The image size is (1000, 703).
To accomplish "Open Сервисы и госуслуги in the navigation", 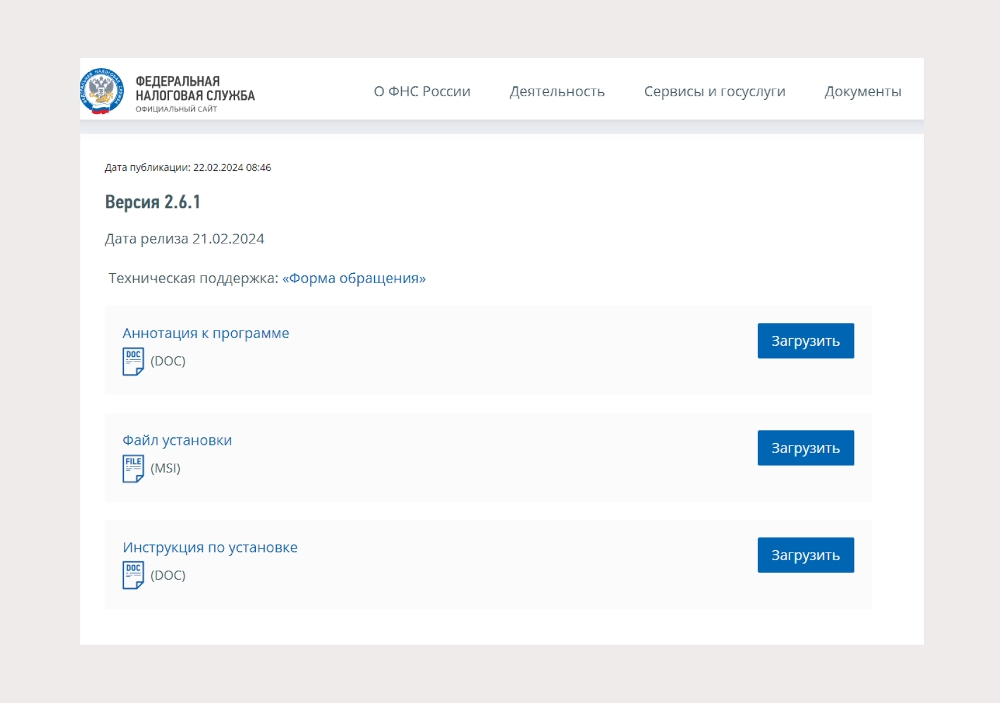I will (x=714, y=91).
